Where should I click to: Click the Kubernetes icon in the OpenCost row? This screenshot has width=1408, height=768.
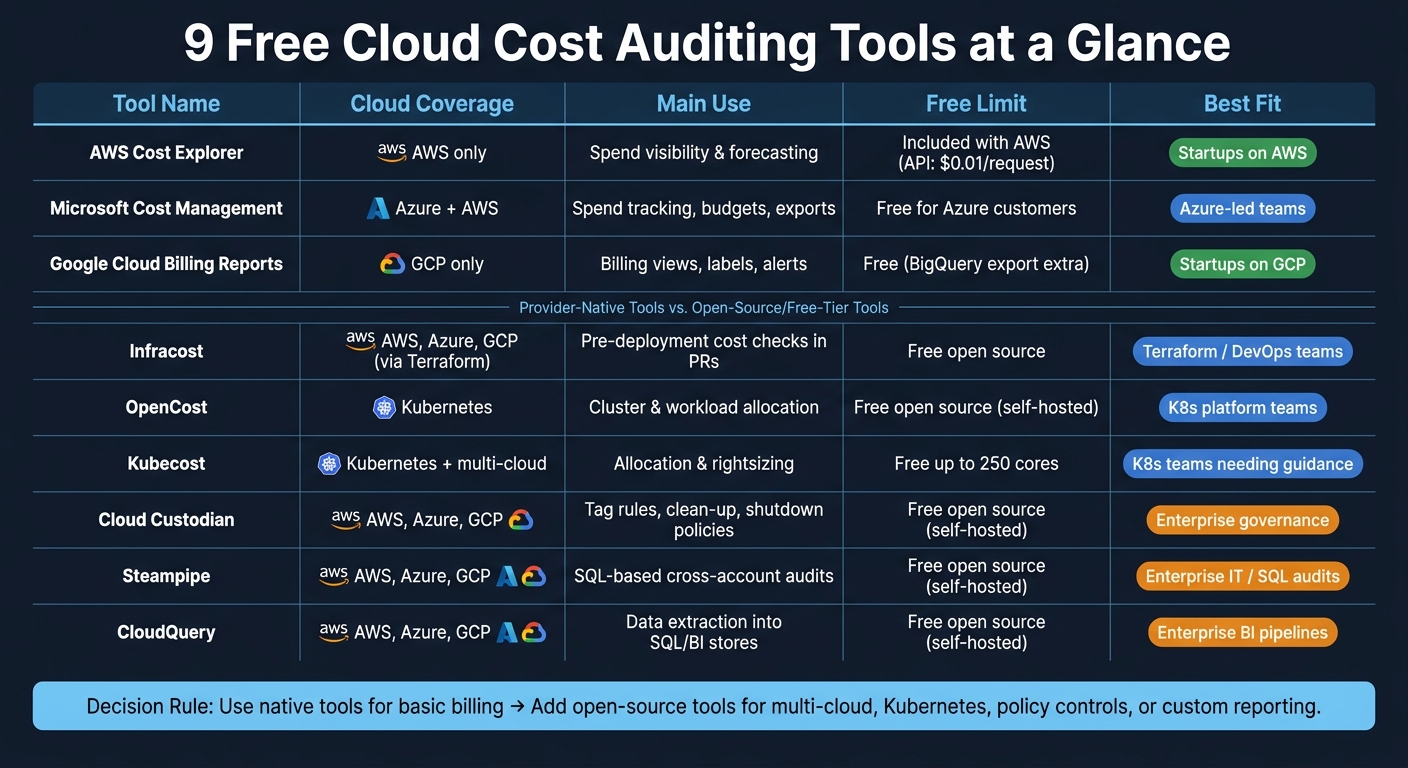(x=384, y=407)
